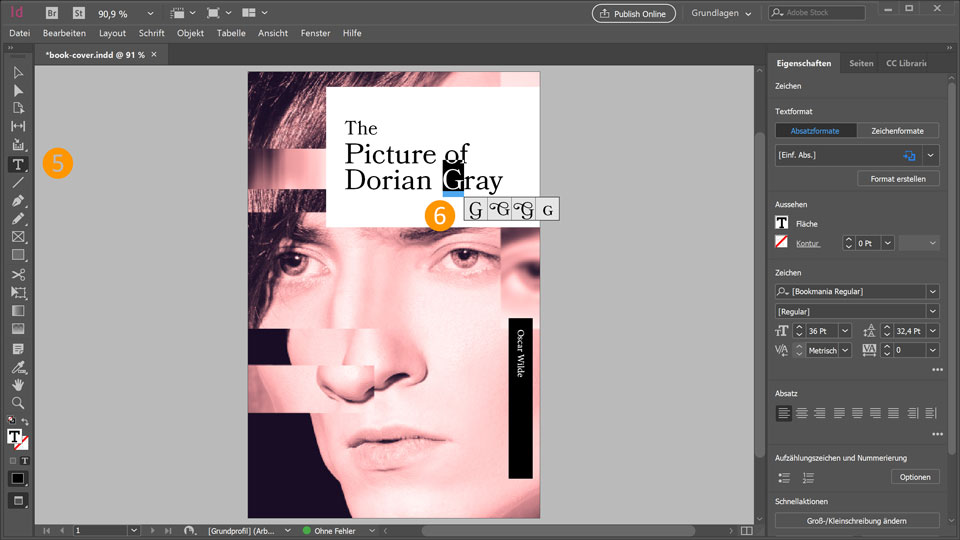Toggle formatting affects text button

pyautogui.click(x=25, y=460)
